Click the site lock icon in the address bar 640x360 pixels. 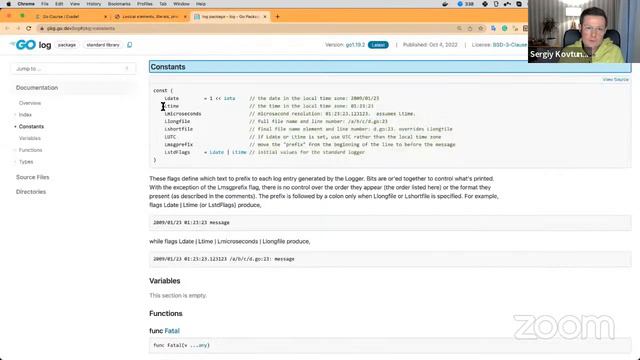(42, 28)
